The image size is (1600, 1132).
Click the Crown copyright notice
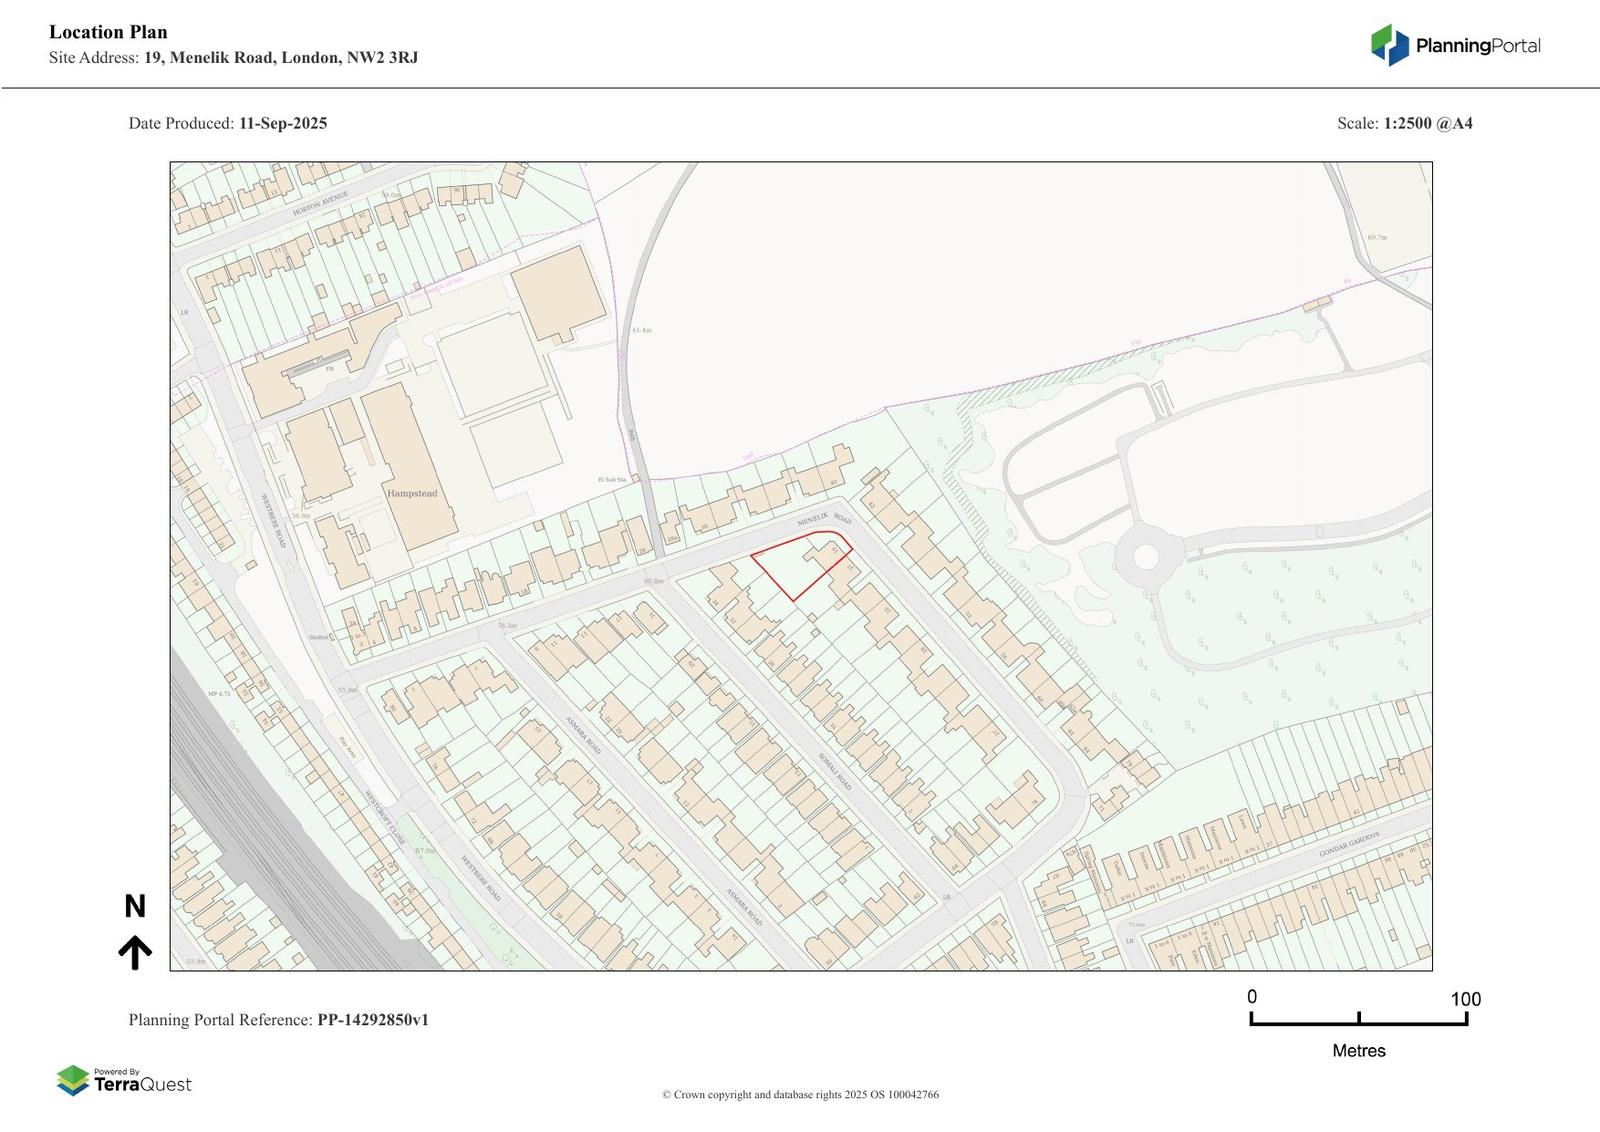coord(800,1094)
